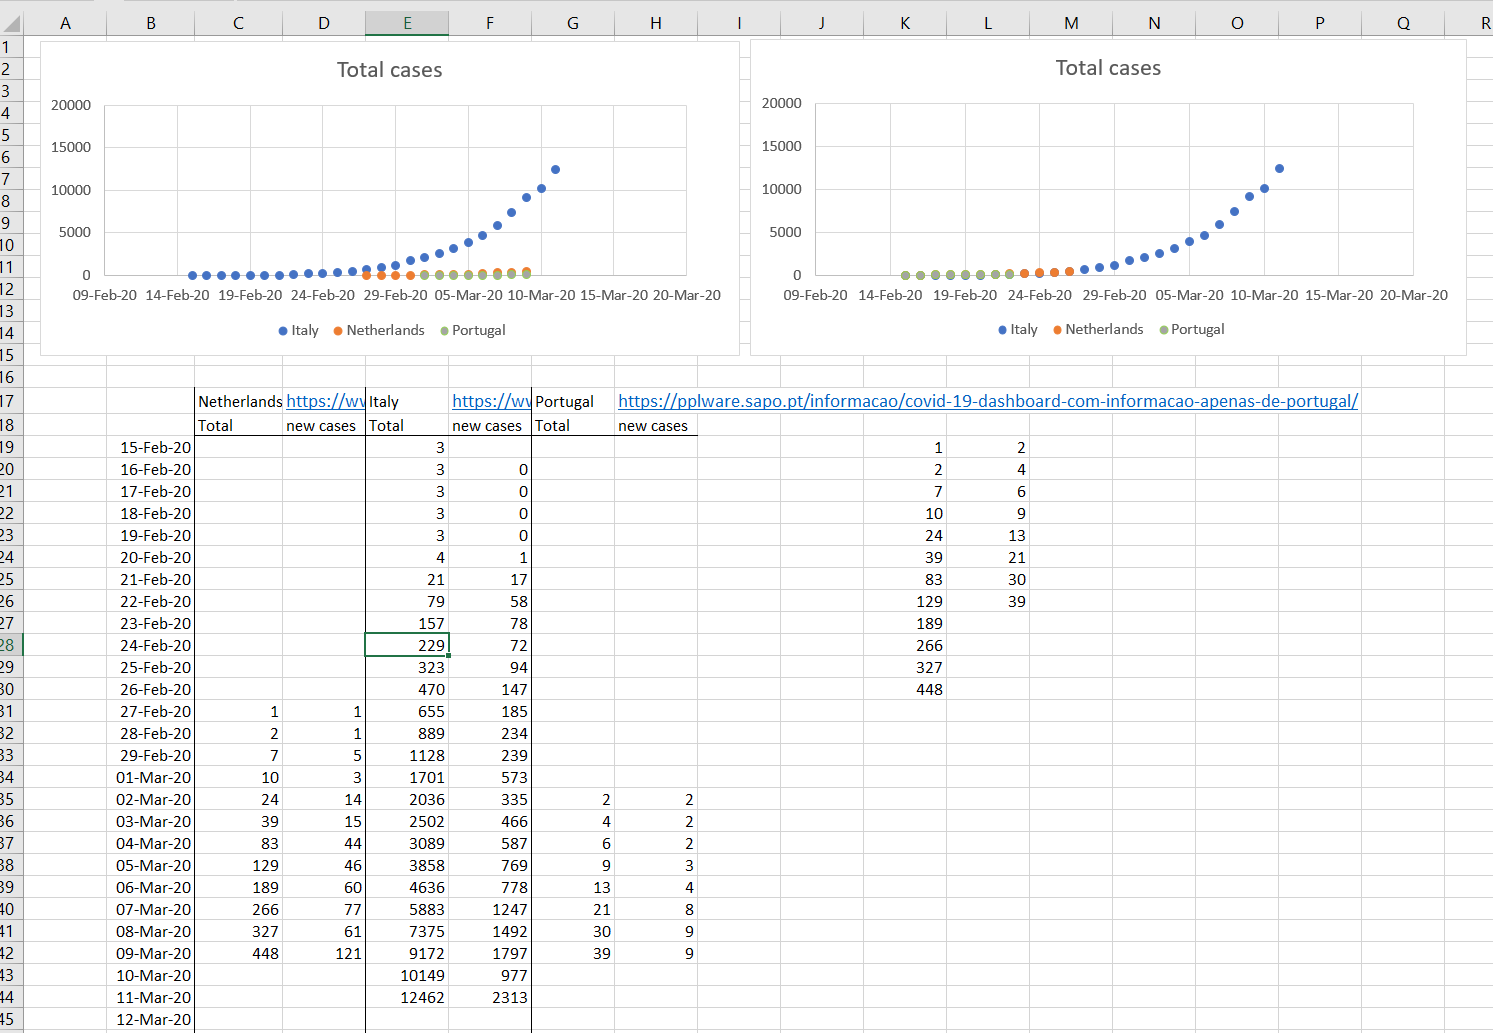Select column E header
The image size is (1493, 1033).
click(407, 23)
